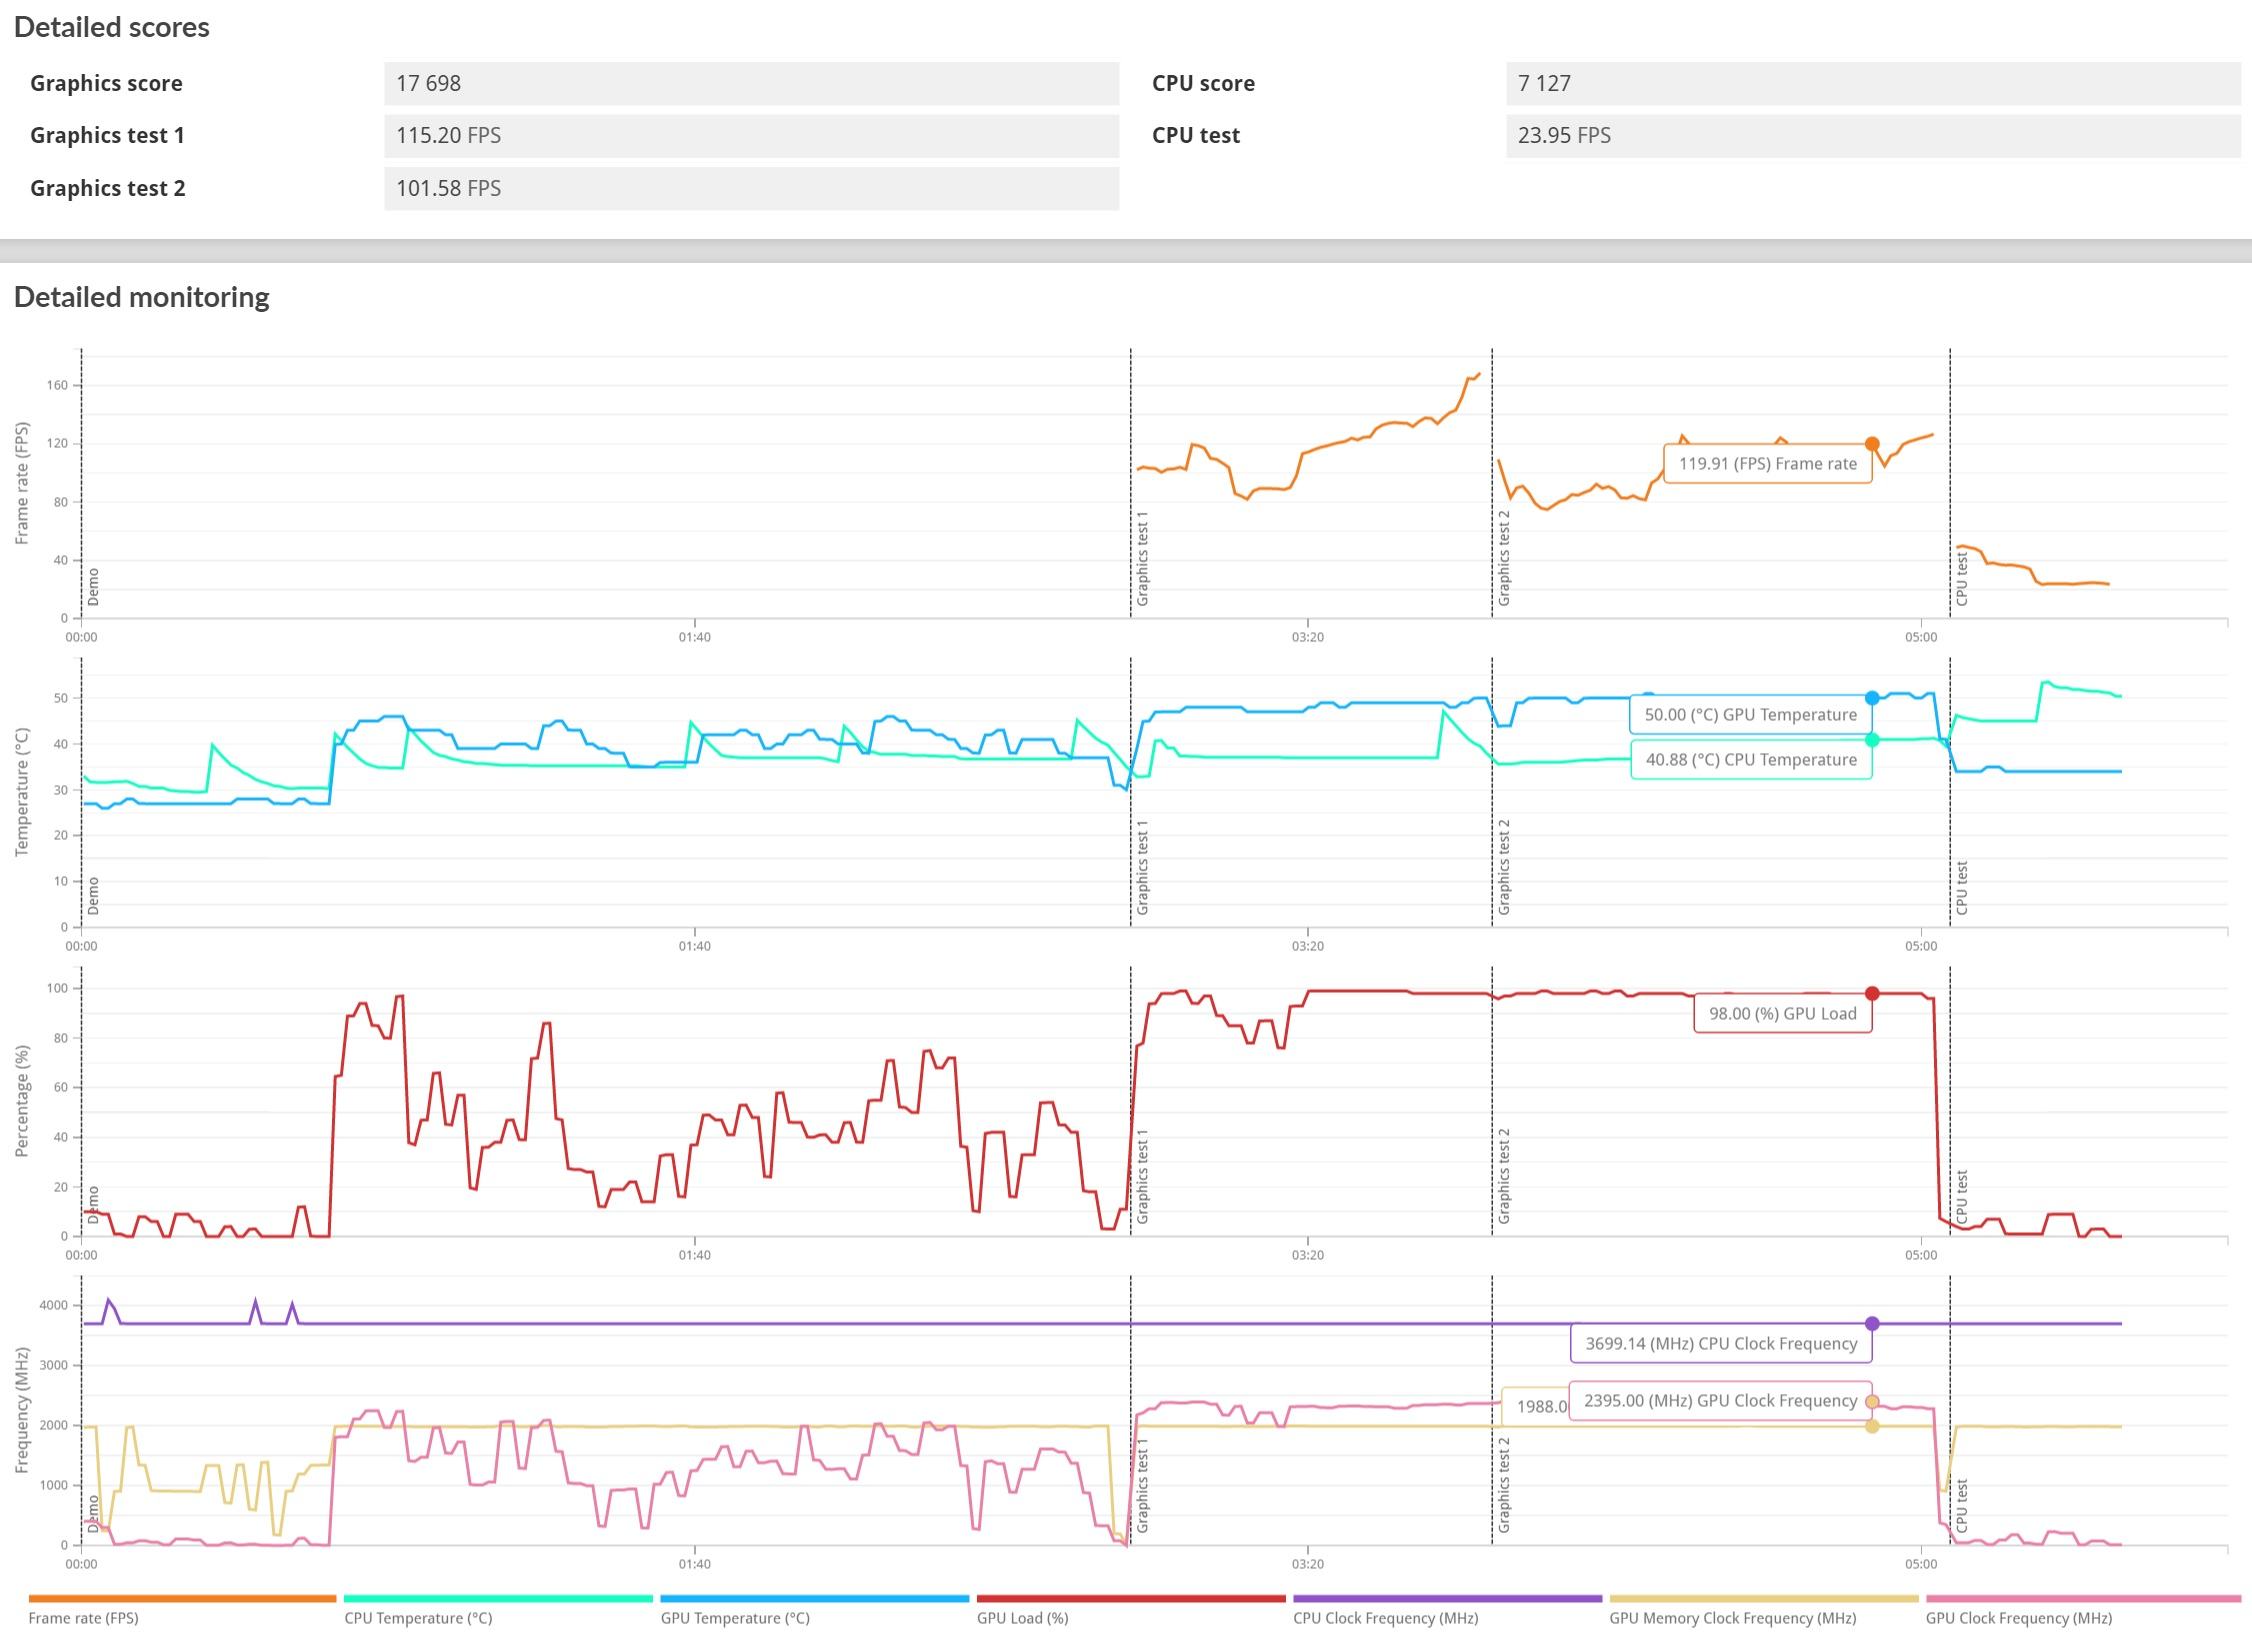Click the CPU score value 7 127
The width and height of the screenshot is (2252, 1651).
[x=1544, y=83]
